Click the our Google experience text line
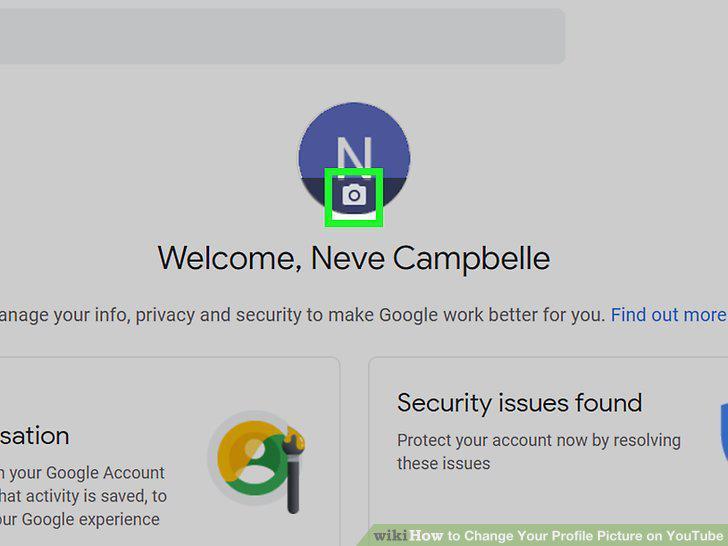Screen dimensions: 728x546 pos(80,519)
